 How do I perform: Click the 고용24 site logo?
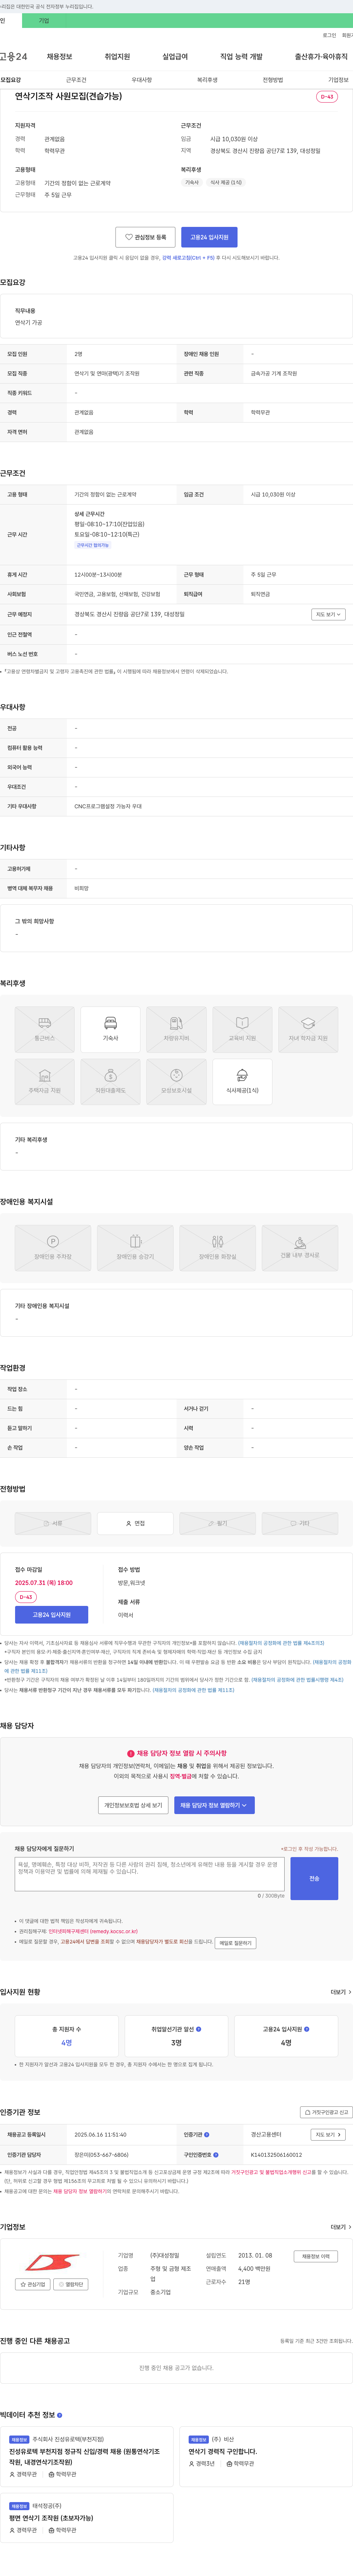coord(14,57)
